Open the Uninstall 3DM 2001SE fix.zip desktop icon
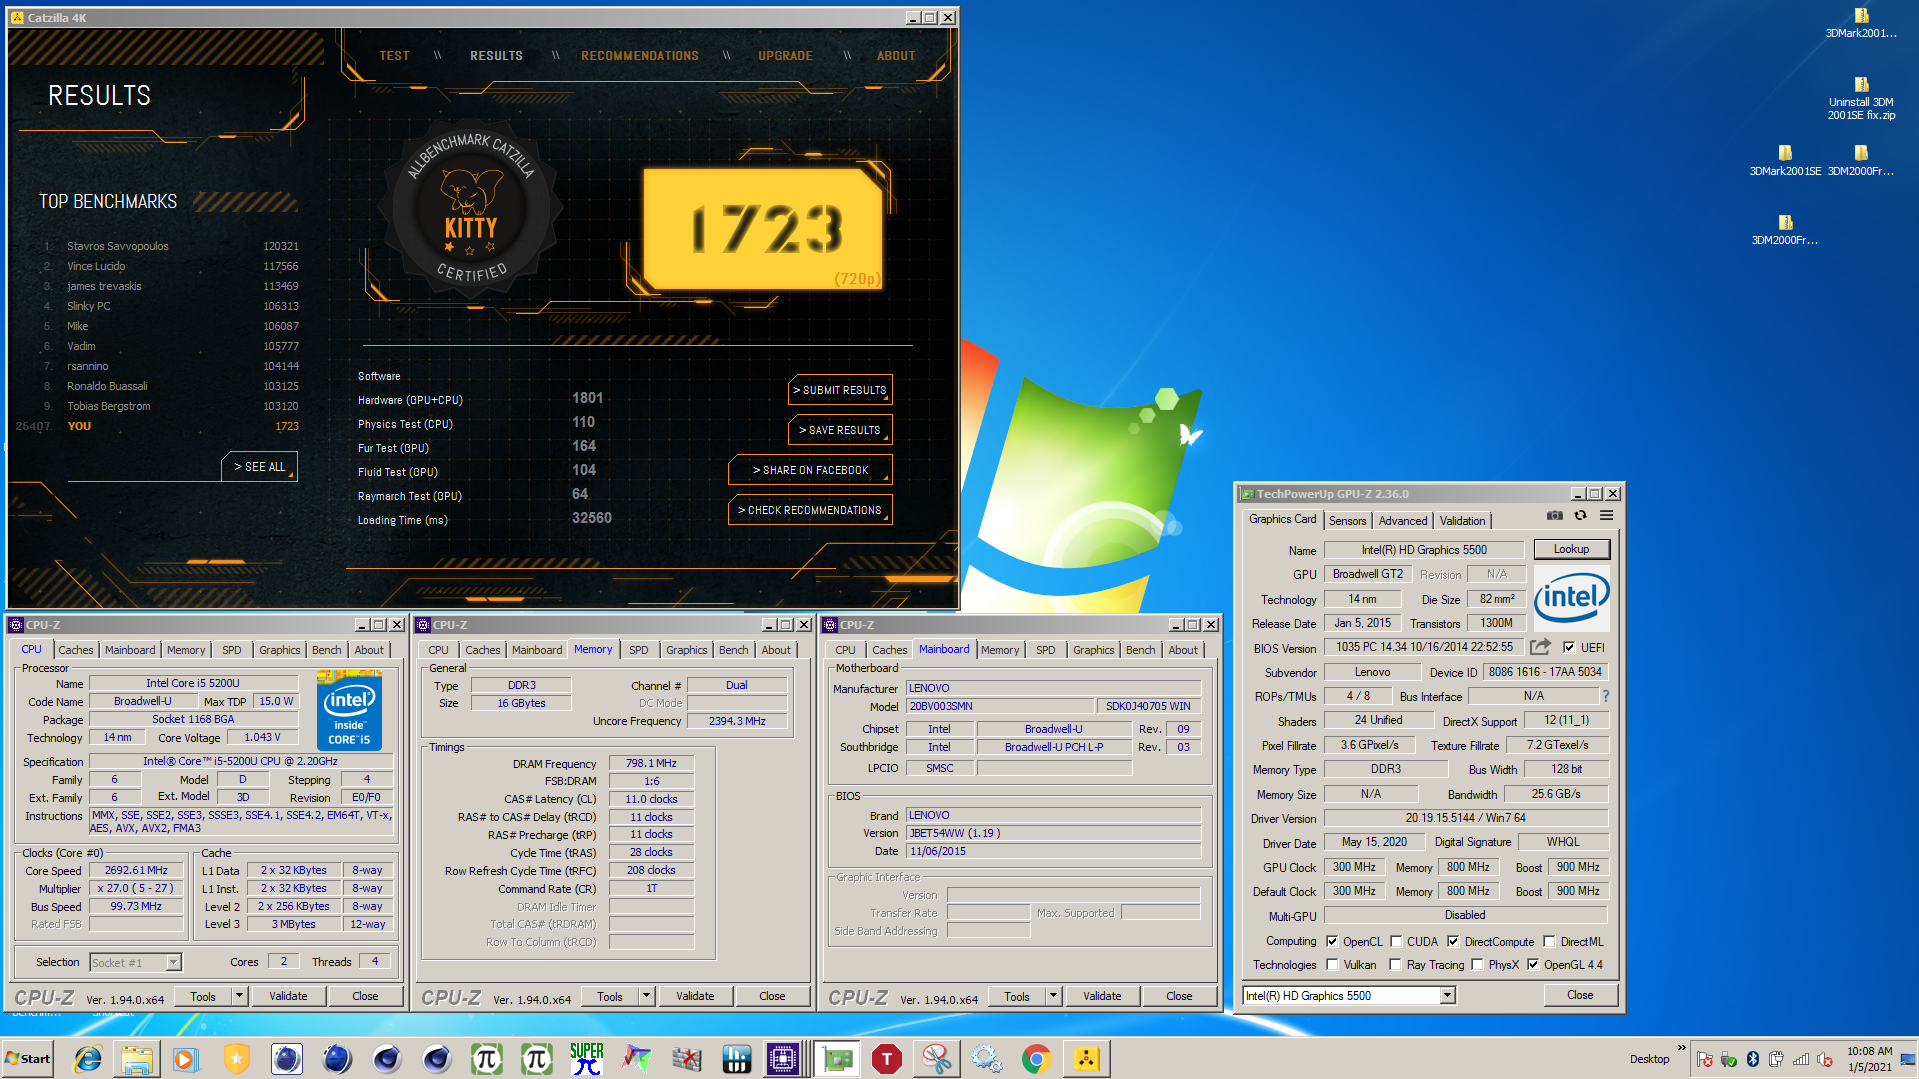This screenshot has height=1079, width=1919. (1861, 99)
